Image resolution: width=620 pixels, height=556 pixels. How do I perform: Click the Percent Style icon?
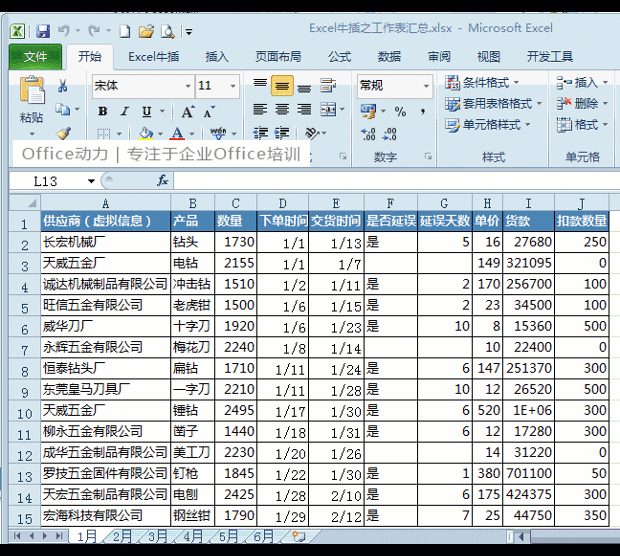pyautogui.click(x=400, y=112)
